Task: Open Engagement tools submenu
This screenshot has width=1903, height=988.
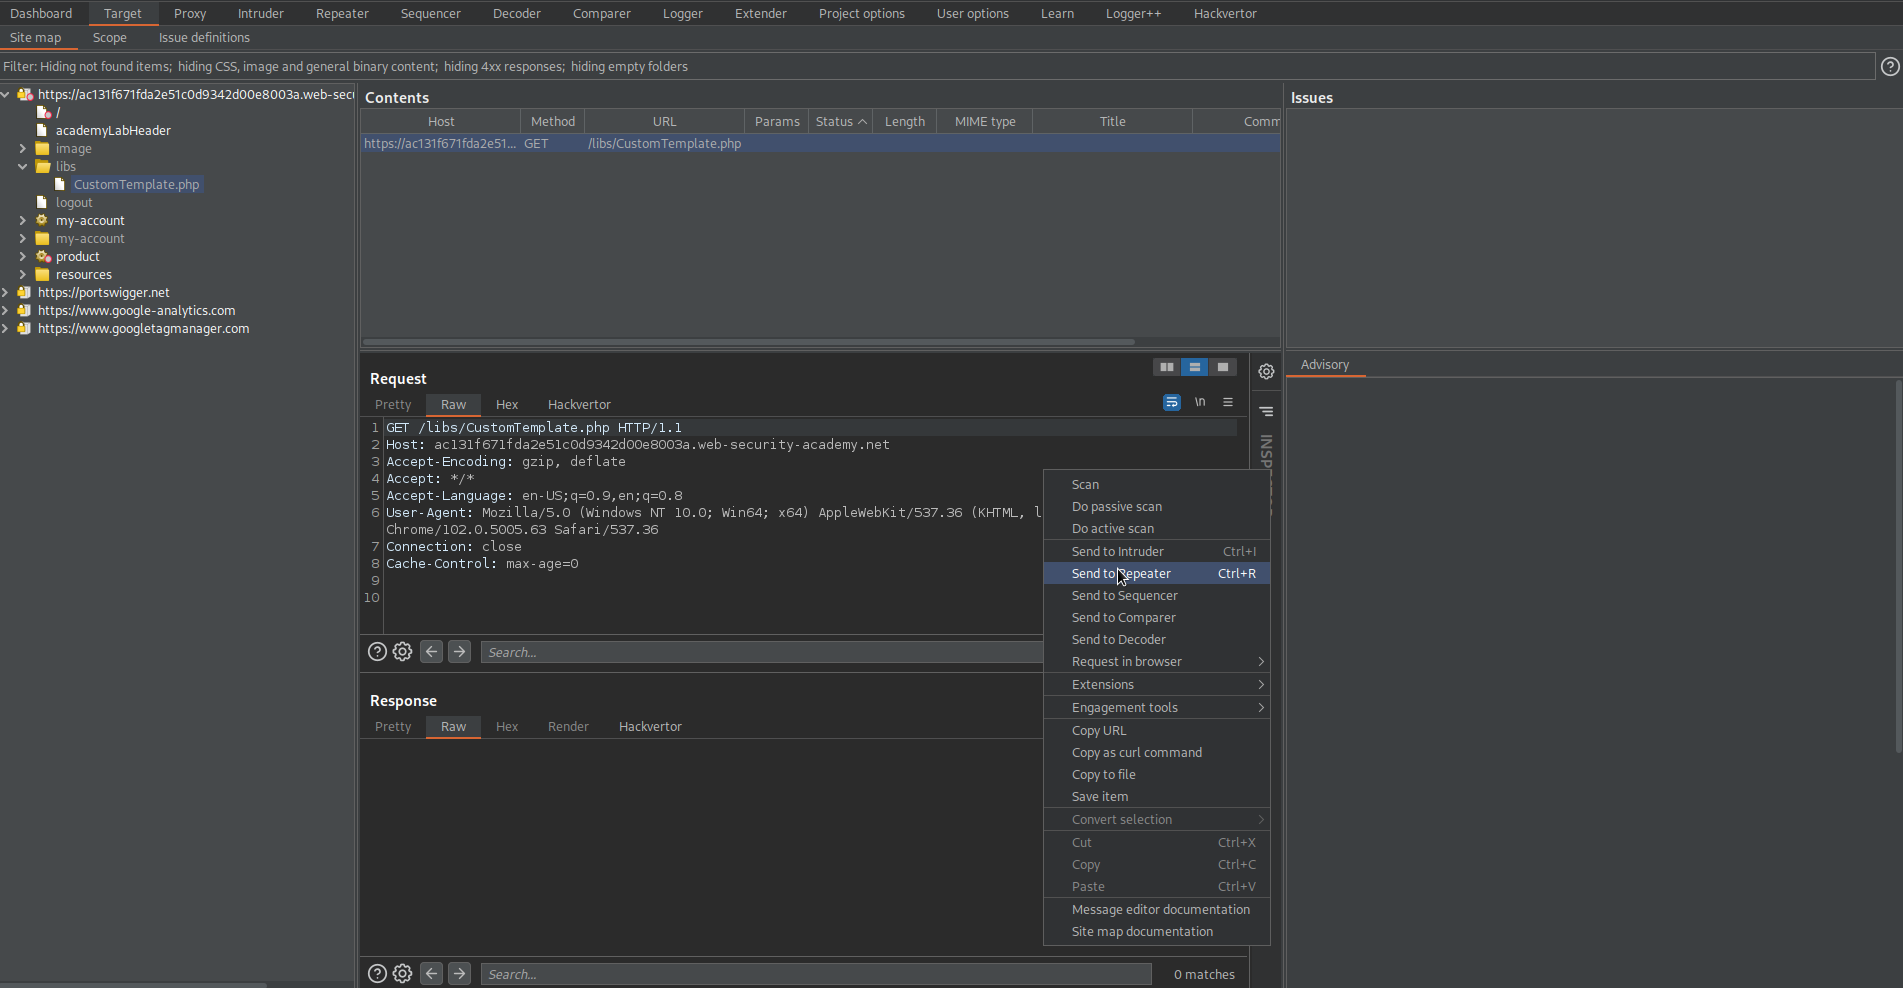Action: point(1157,707)
